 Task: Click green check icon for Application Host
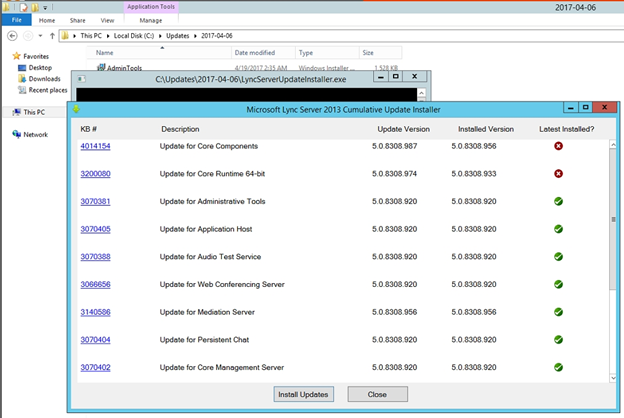point(558,229)
